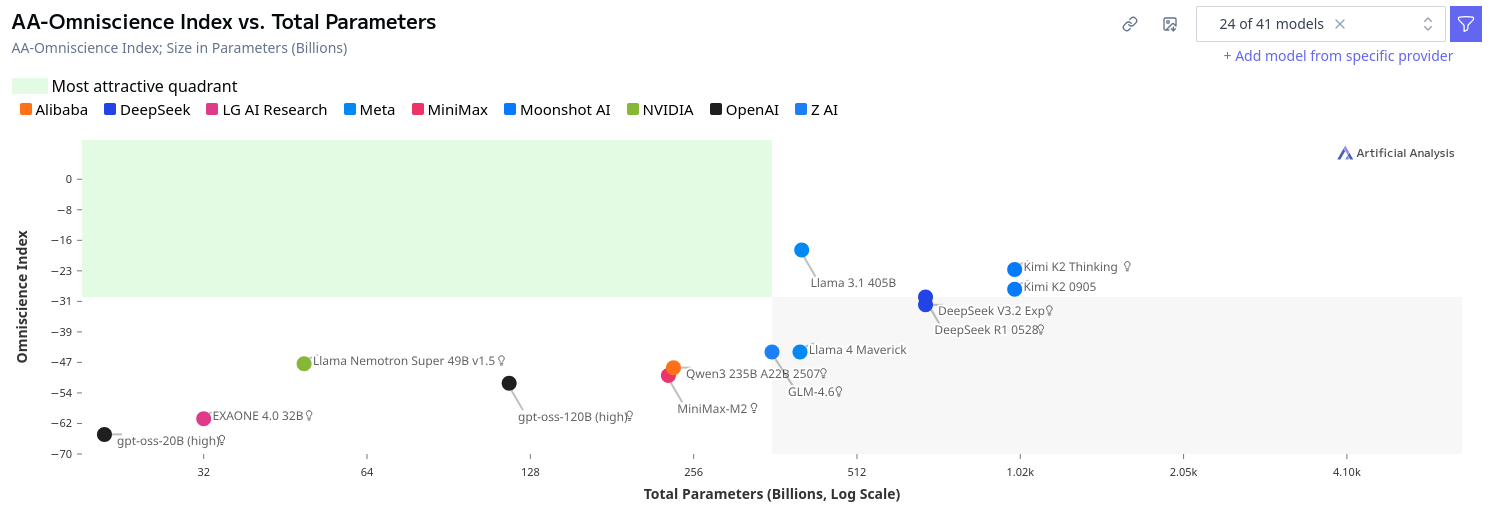1490x516 pixels.
Task: Select the Llama 3.1 405B data point
Action: pyautogui.click(x=801, y=250)
